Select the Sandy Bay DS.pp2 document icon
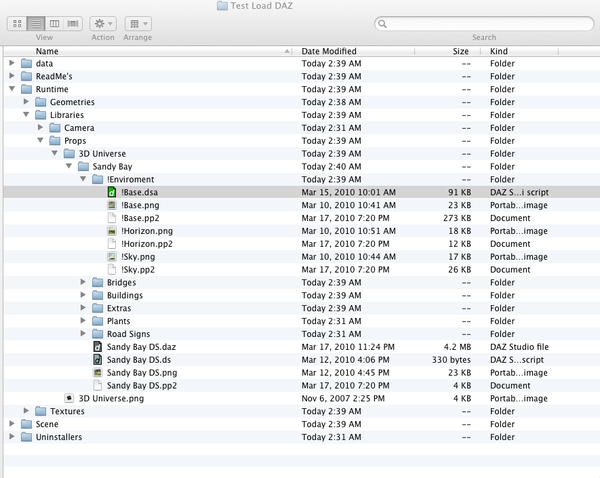Image resolution: width=600 pixels, height=478 pixels. click(x=98, y=385)
